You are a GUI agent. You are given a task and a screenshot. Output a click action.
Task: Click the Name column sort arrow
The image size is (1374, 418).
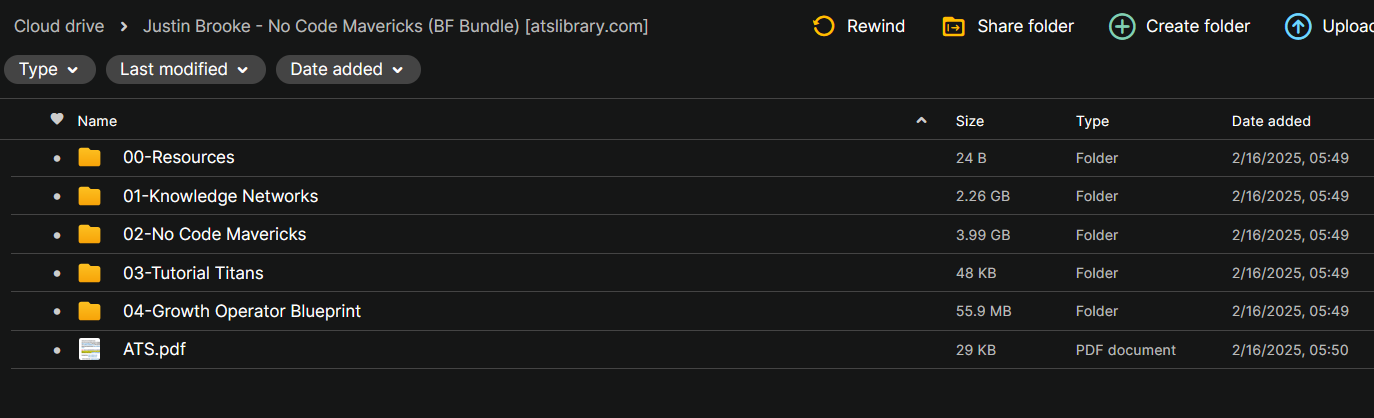coord(921,121)
